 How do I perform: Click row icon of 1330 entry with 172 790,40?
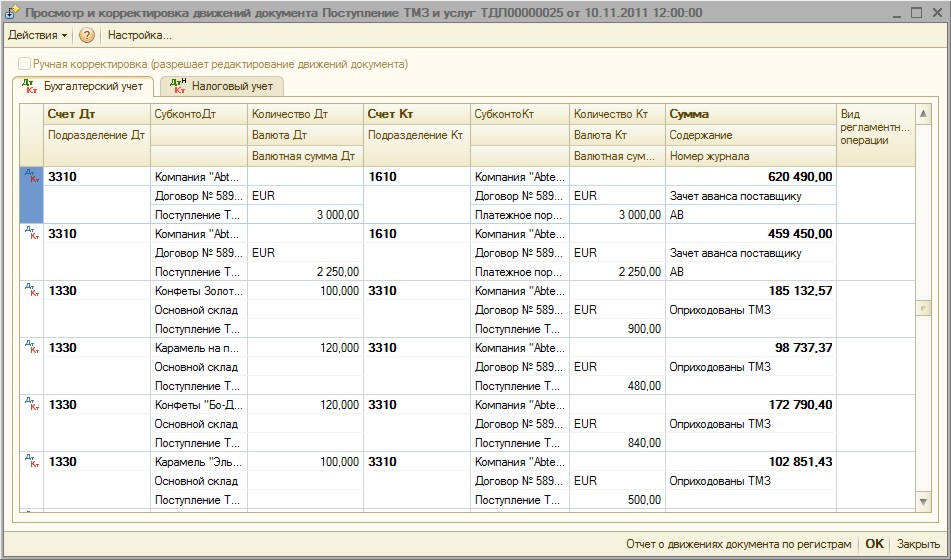[30, 404]
